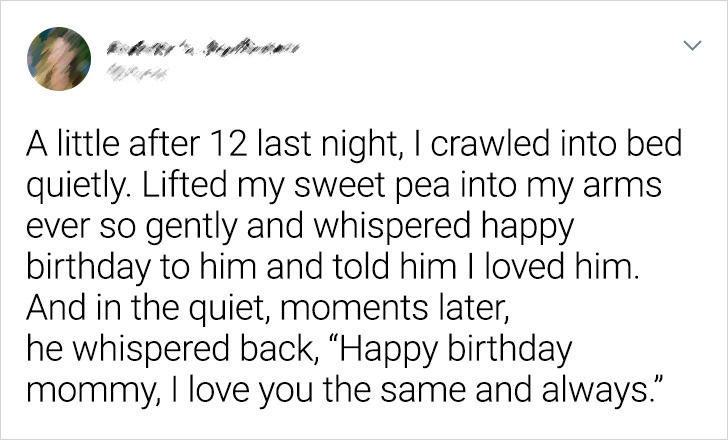Open the blurred author display name
This screenshot has width=728, height=440.
click(203, 48)
